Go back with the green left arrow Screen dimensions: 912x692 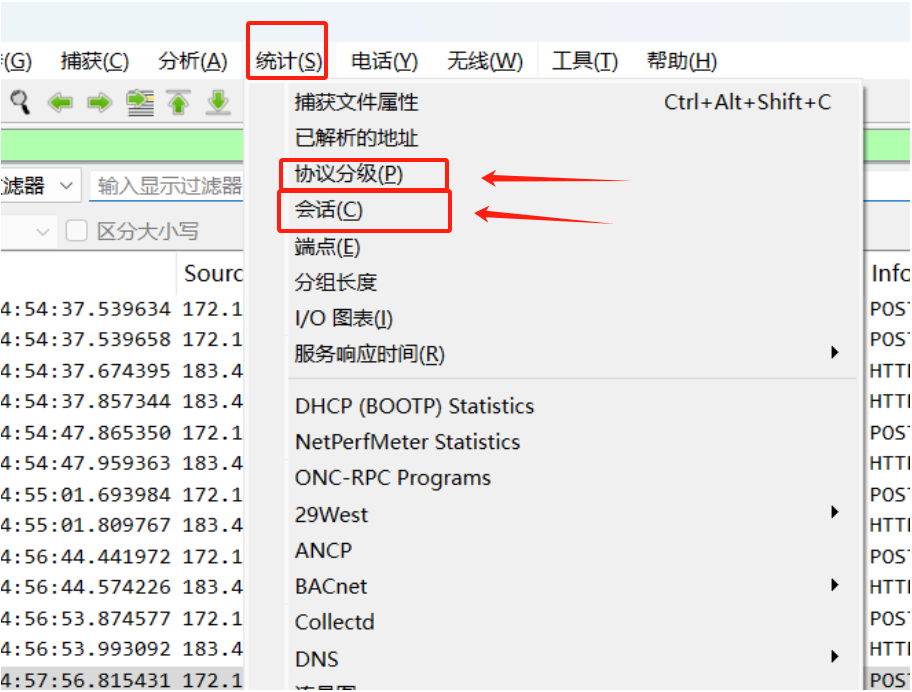click(60, 103)
